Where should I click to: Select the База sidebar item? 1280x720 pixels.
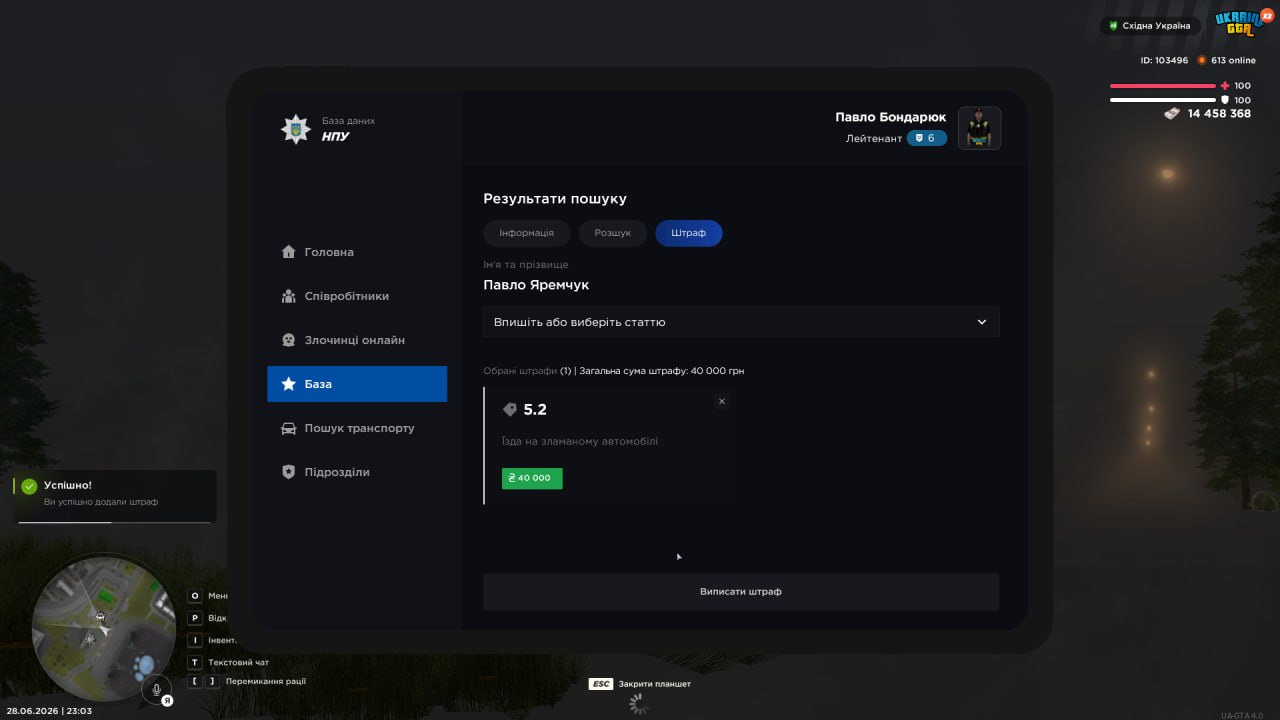[357, 384]
